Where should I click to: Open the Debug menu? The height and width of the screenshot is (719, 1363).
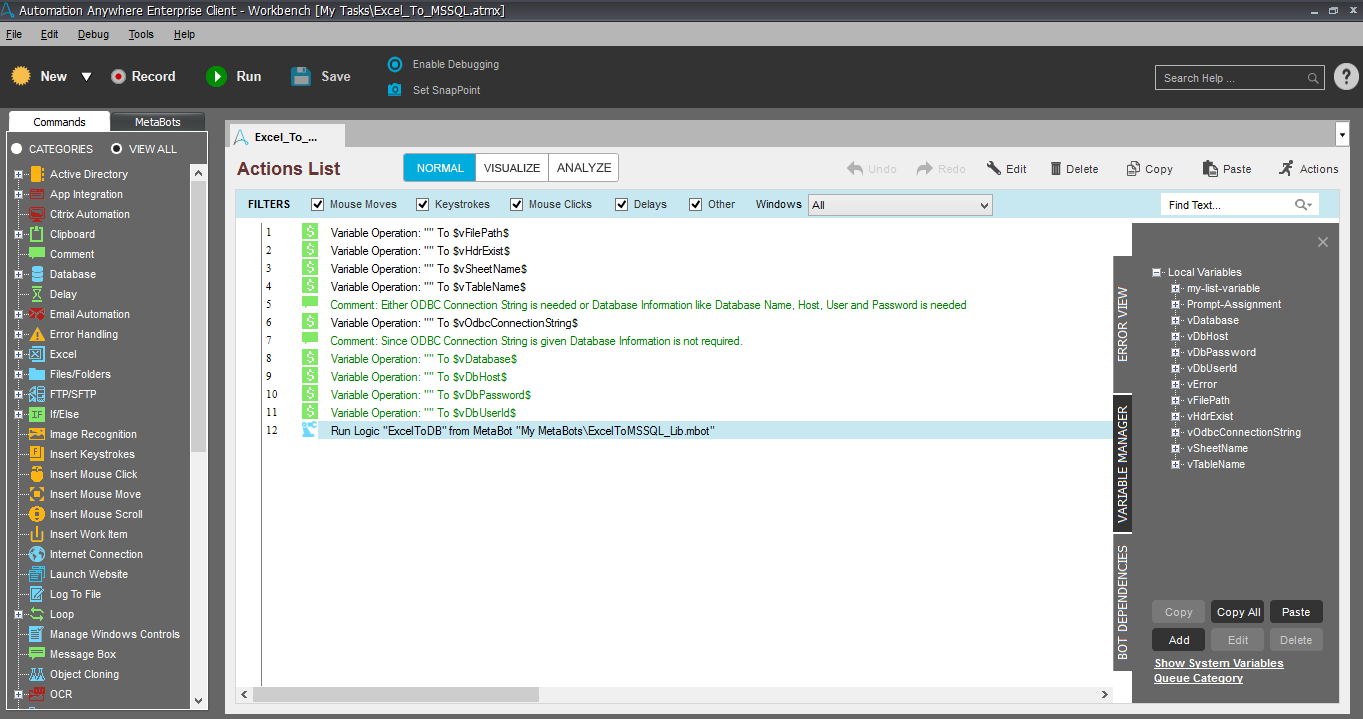[x=94, y=34]
